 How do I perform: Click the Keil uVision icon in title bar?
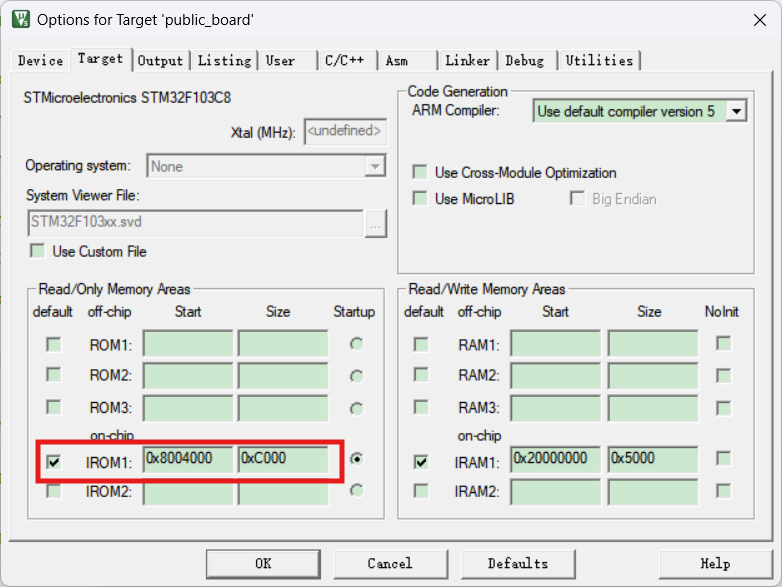21,19
